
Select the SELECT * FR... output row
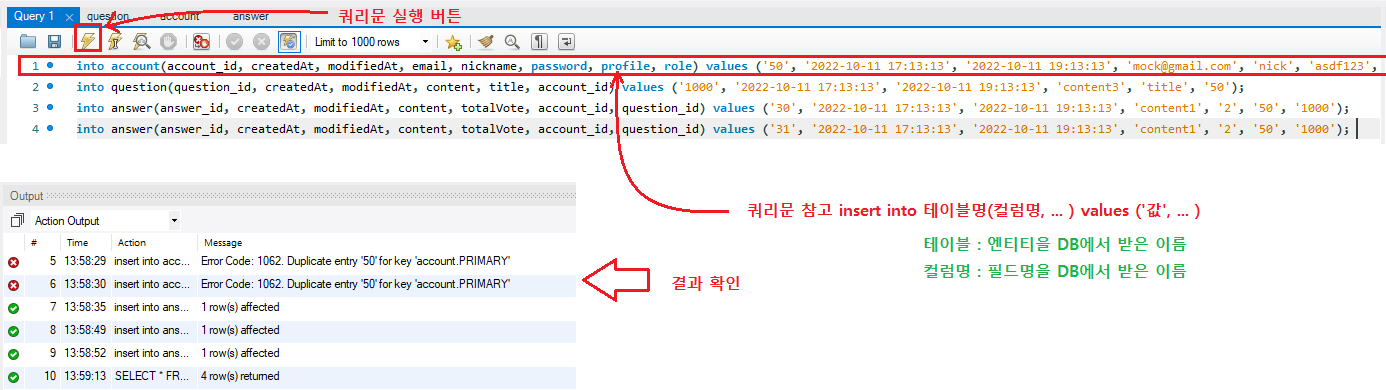(x=290, y=377)
